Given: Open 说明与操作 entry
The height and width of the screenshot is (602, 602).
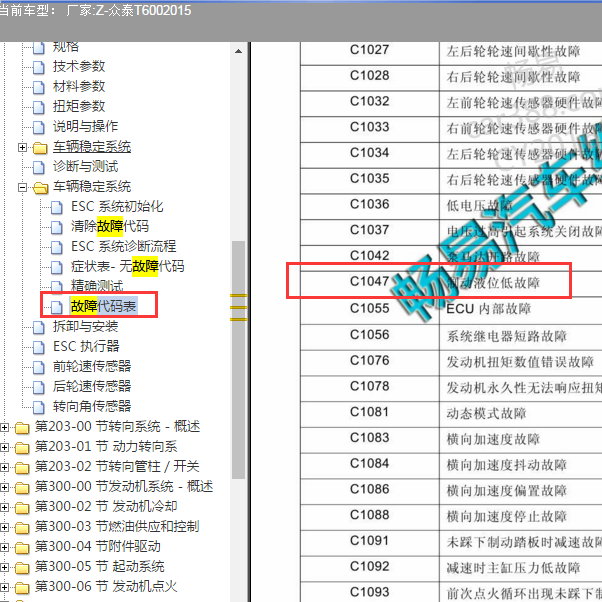Looking at the screenshot, I should click(86, 126).
